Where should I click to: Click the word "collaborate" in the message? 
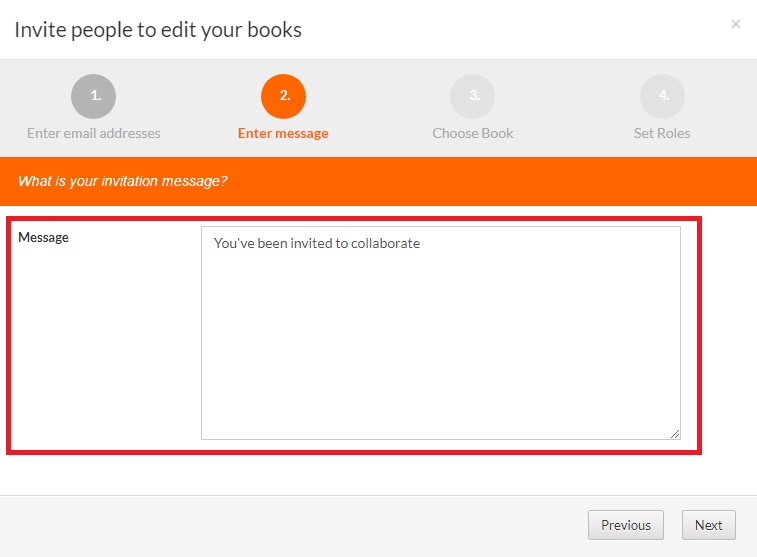pos(385,243)
